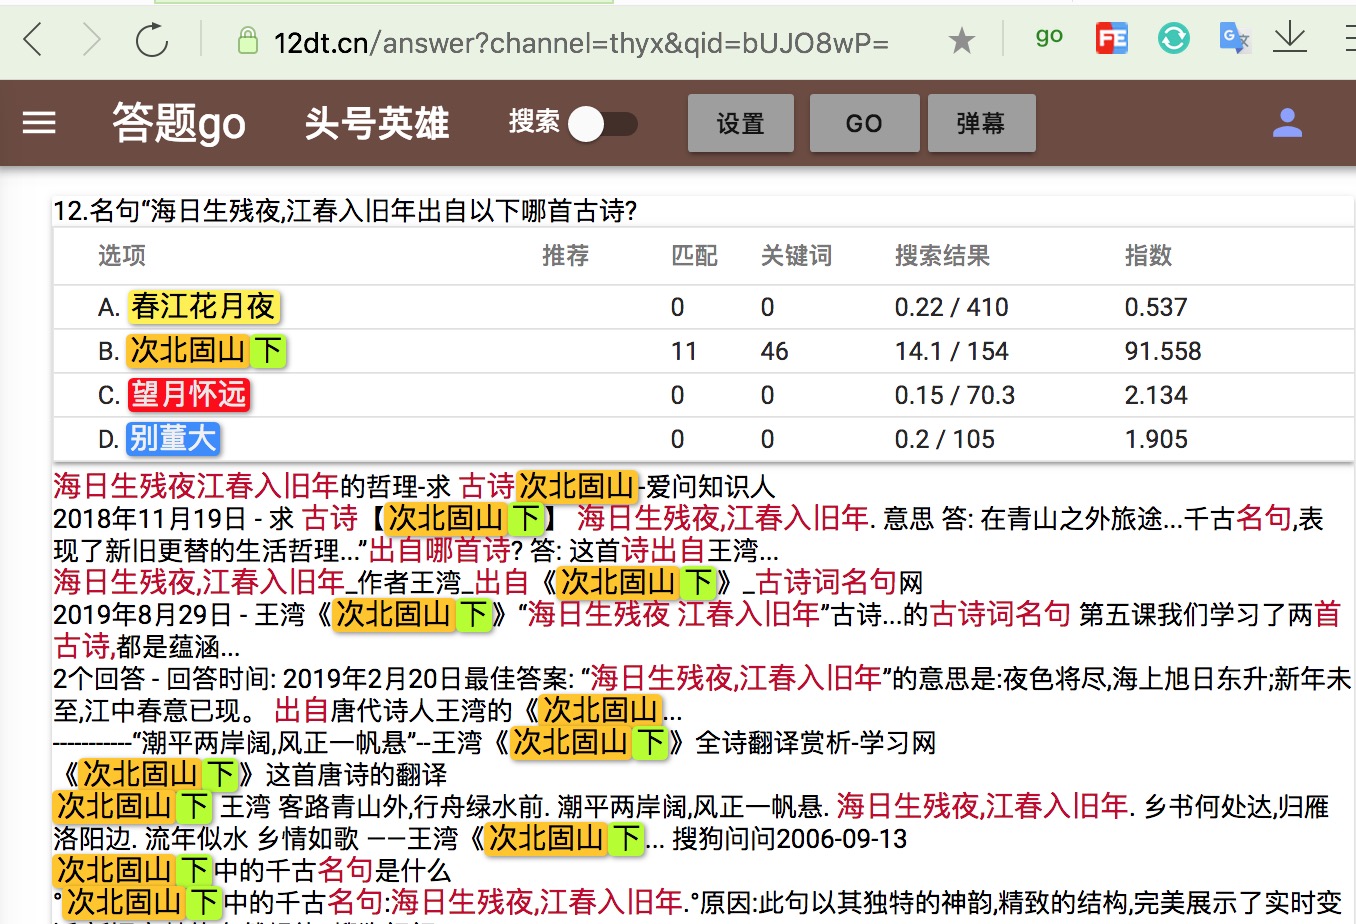Select option A 春江花月夜

[x=203, y=307]
